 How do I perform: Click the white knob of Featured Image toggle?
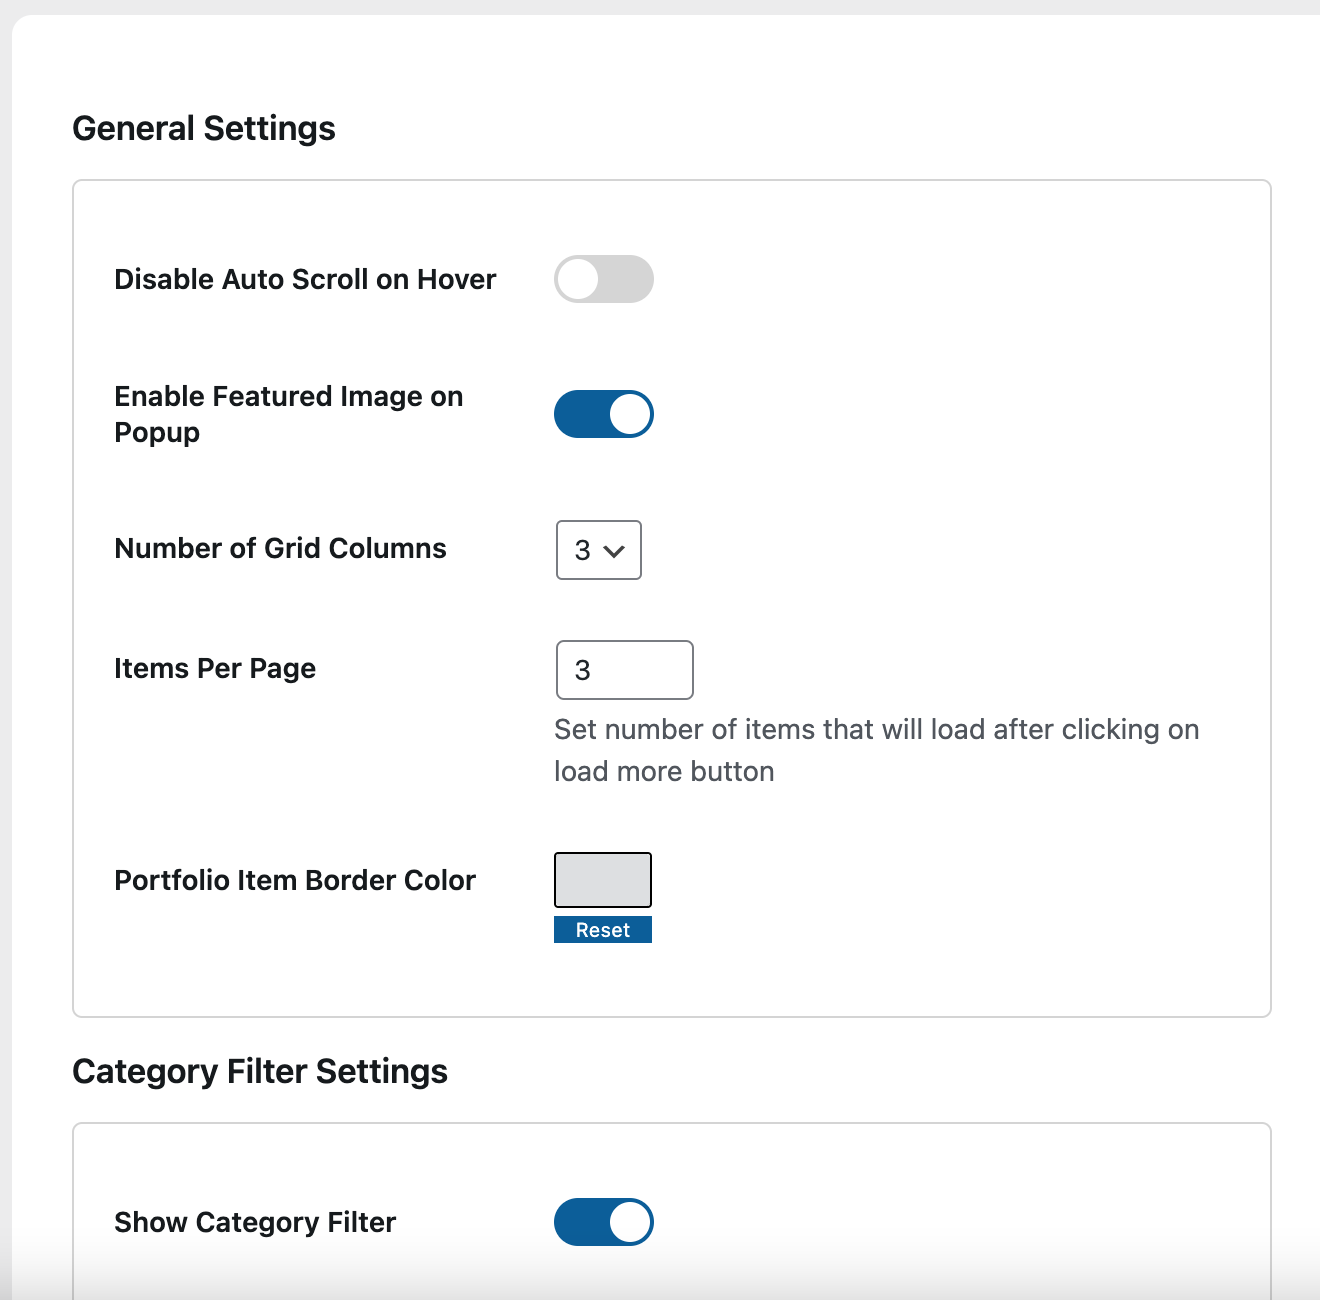pyautogui.click(x=630, y=414)
